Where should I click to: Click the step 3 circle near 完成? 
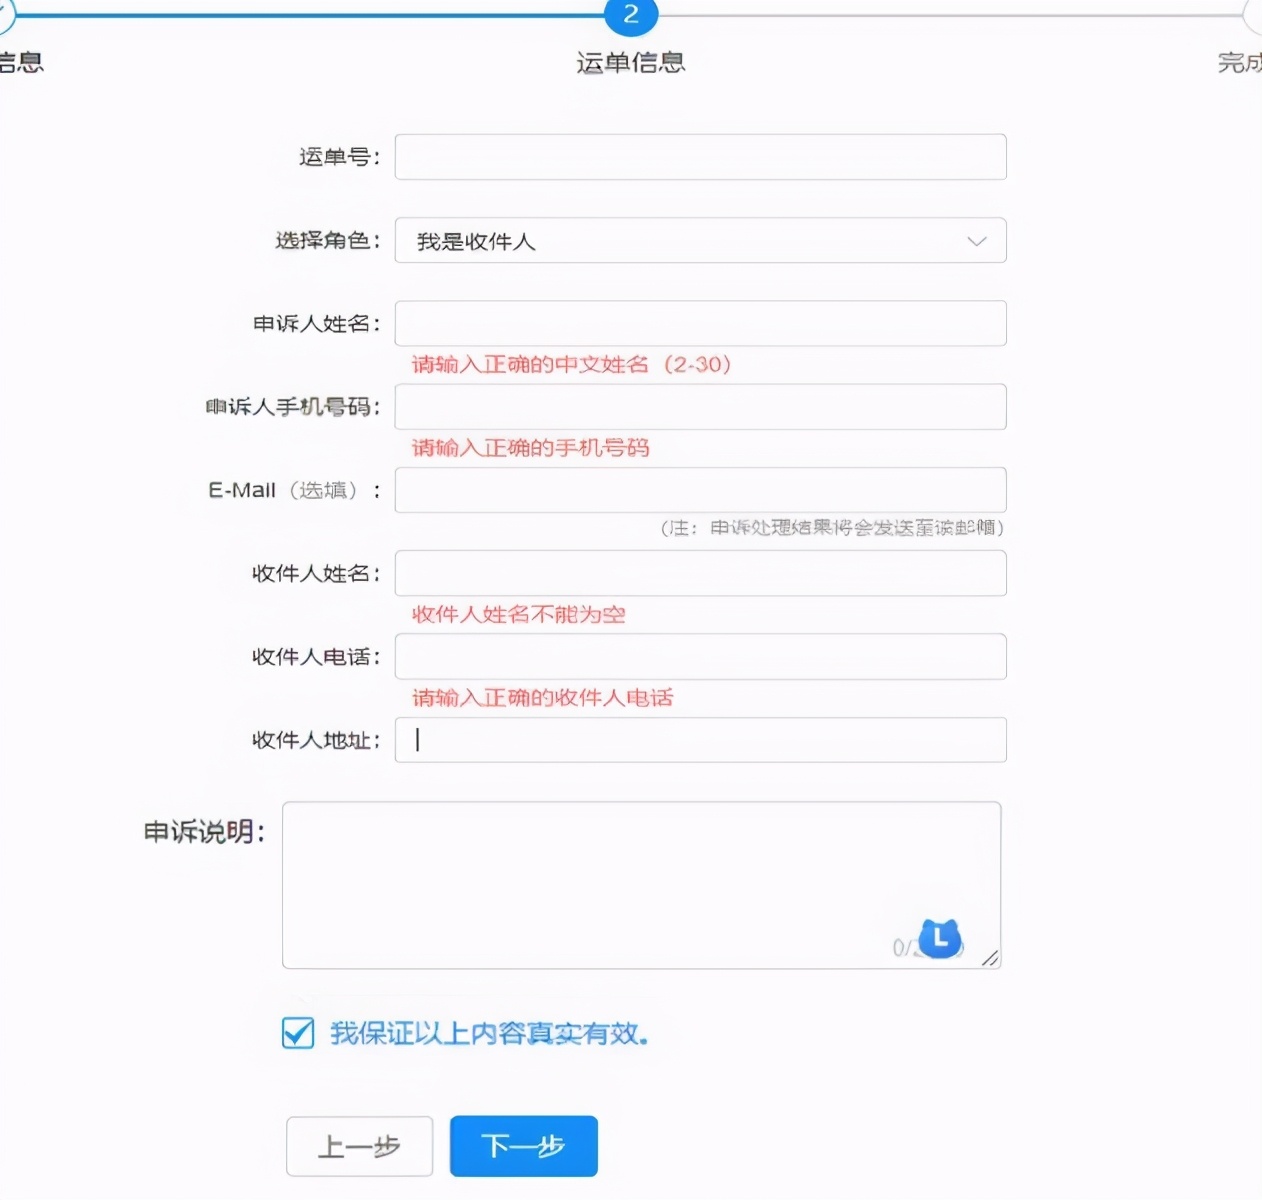coord(1255,16)
